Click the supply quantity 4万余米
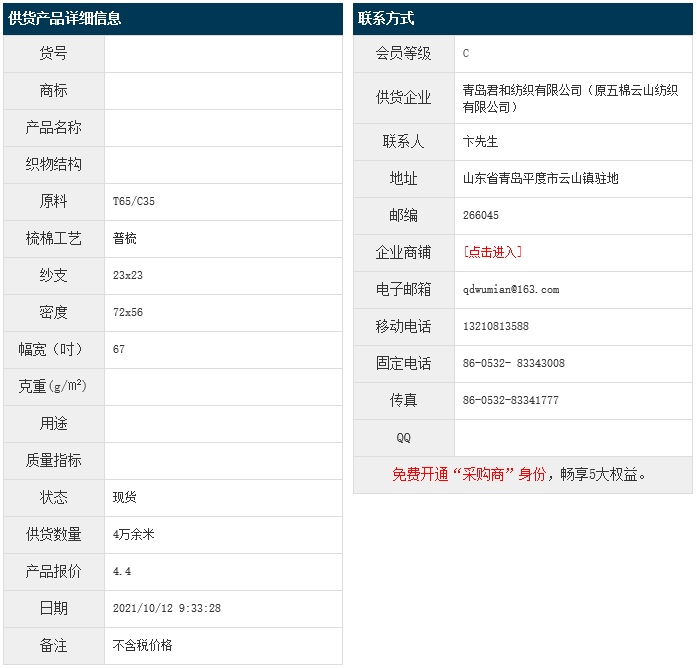This screenshot has height=669, width=697. click(x=134, y=534)
